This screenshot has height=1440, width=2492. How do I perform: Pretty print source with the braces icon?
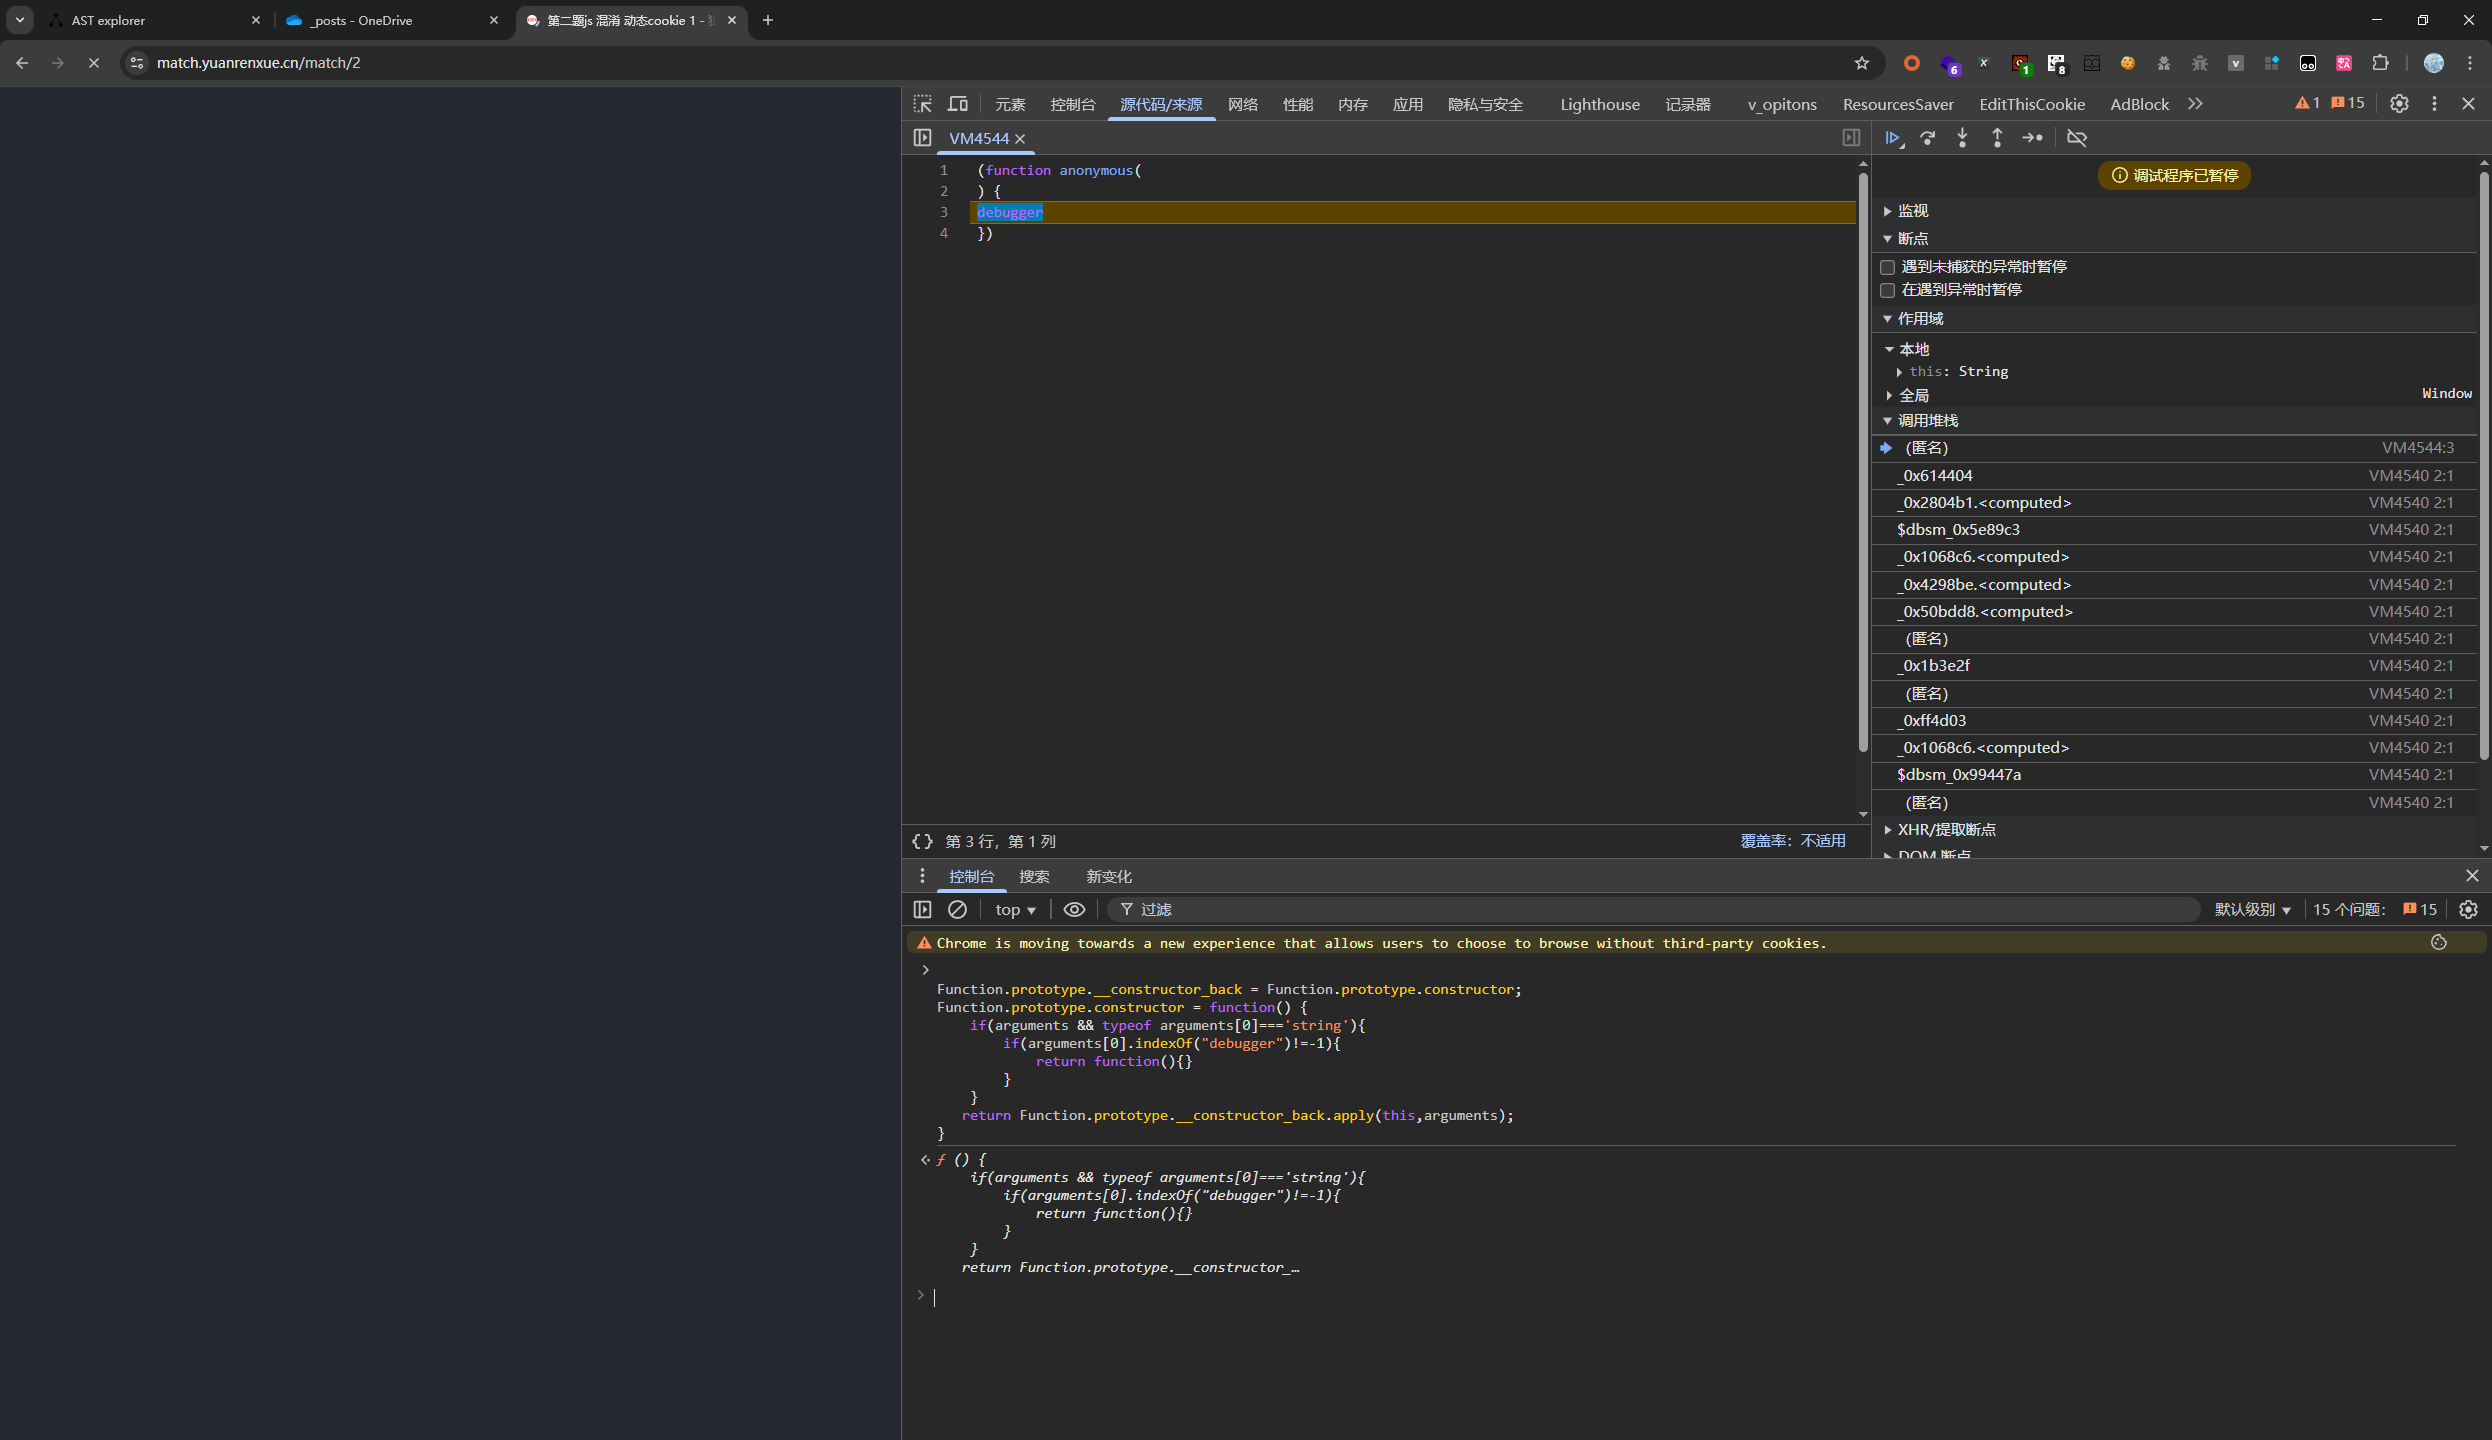[x=922, y=841]
